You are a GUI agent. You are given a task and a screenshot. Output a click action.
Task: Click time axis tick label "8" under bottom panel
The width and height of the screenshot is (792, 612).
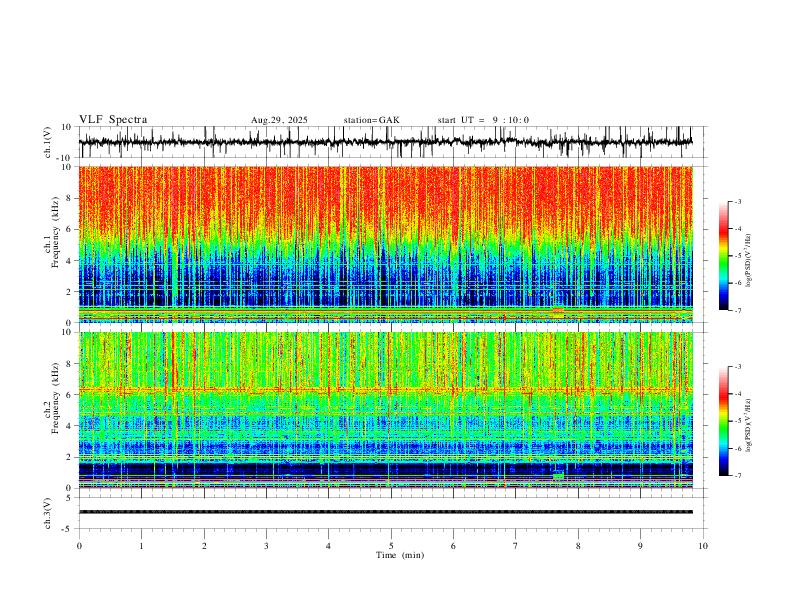tap(578, 546)
